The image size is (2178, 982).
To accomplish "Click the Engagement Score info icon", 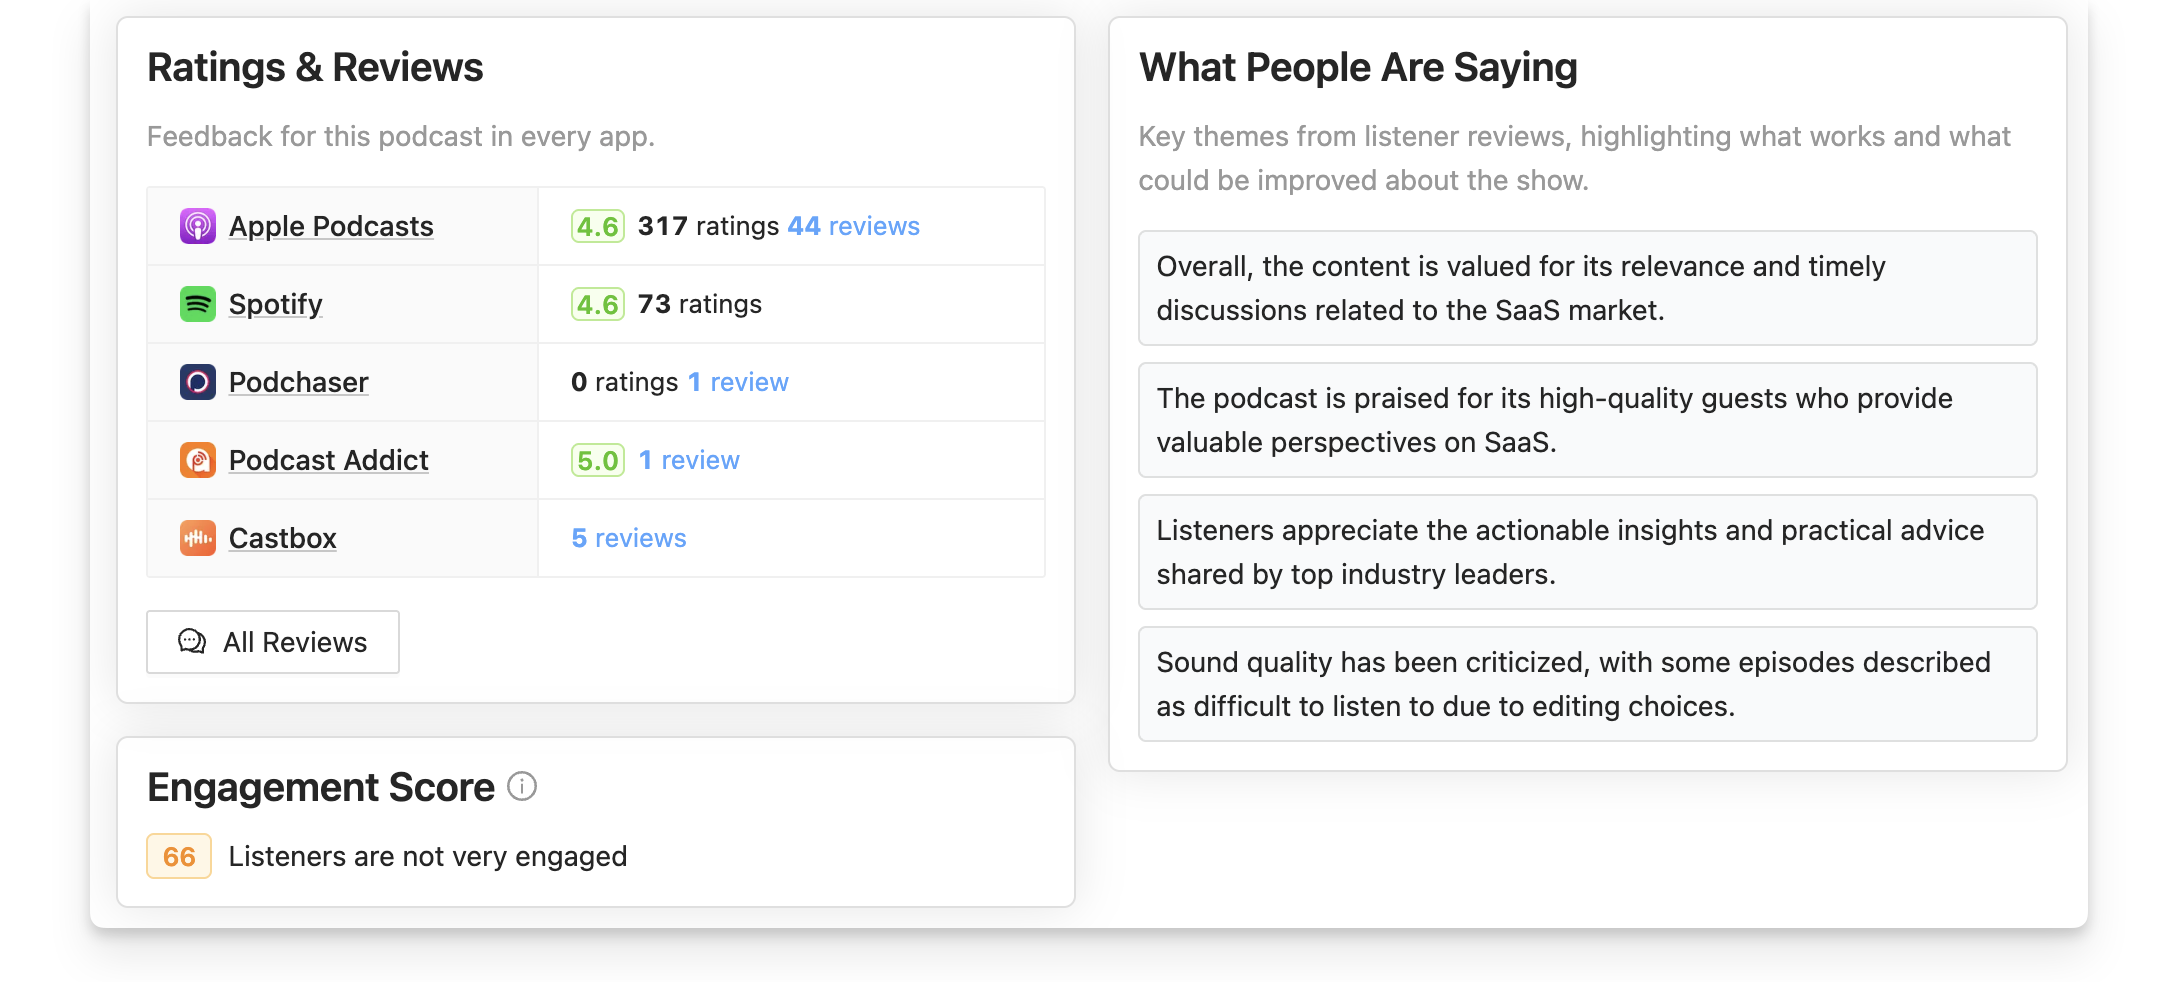I will 522,787.
